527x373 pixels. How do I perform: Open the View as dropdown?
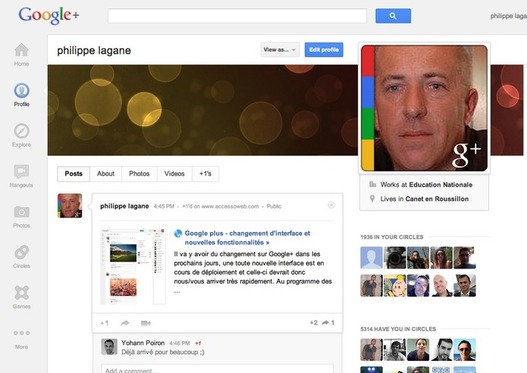[280, 50]
